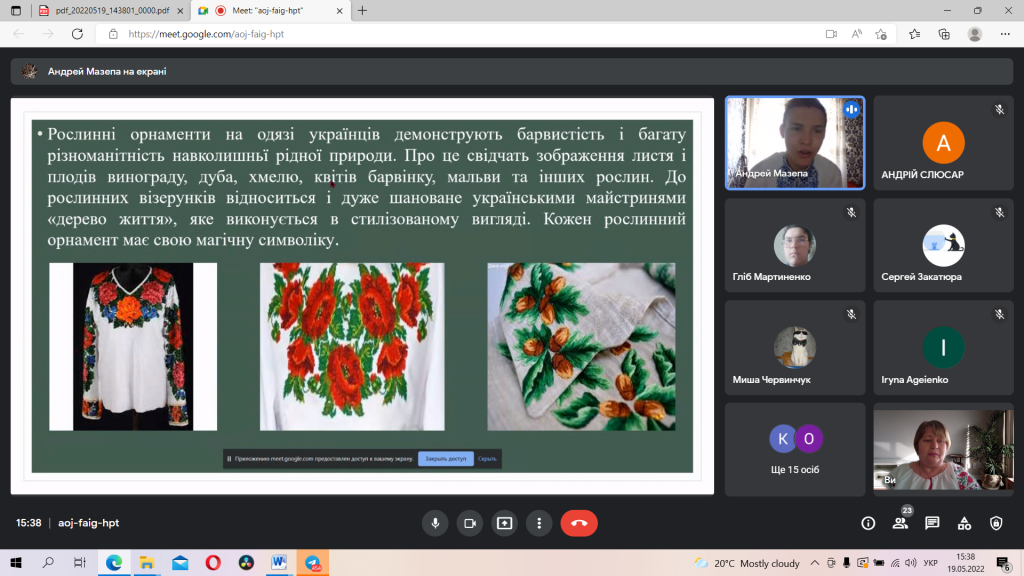Image resolution: width=1024 pixels, height=576 pixels.
Task: Open Edge settings and more menu
Action: (x=1005, y=33)
